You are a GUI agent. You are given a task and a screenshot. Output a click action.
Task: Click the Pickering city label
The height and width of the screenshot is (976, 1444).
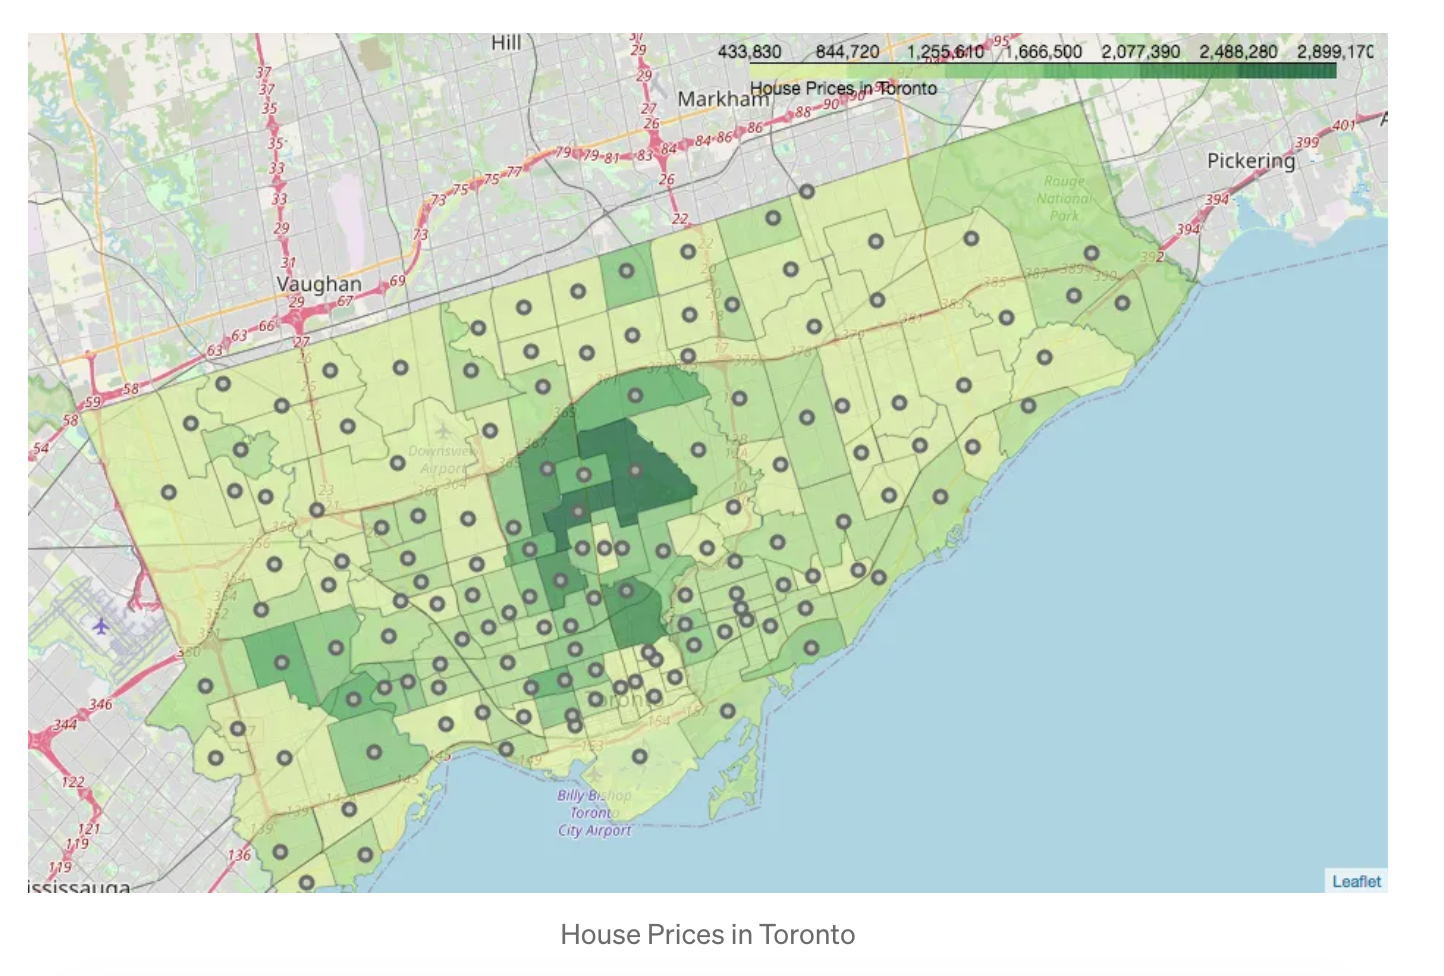[1251, 161]
